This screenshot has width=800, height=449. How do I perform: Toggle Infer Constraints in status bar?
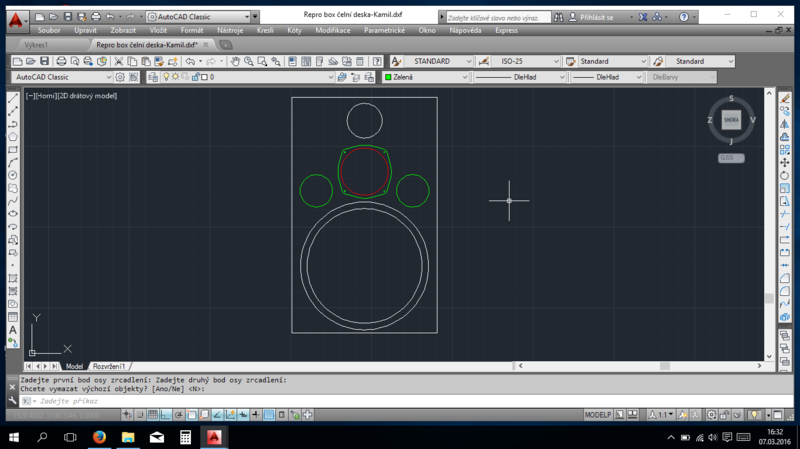[x=127, y=415]
